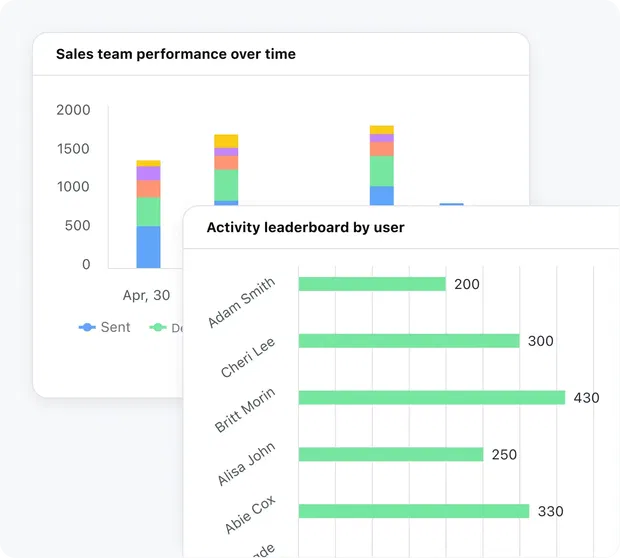Click the '250' value label

(504, 454)
